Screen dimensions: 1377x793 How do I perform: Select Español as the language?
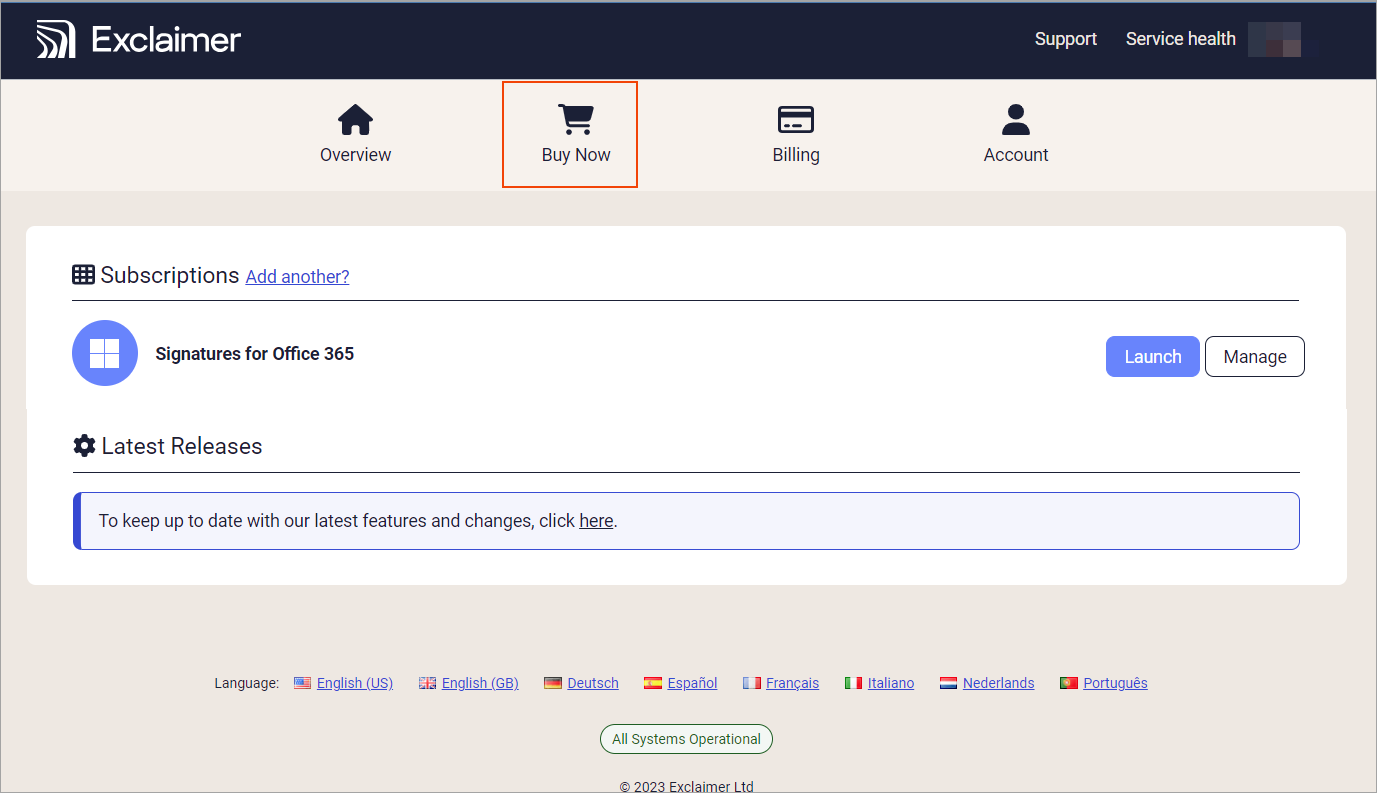click(x=692, y=683)
